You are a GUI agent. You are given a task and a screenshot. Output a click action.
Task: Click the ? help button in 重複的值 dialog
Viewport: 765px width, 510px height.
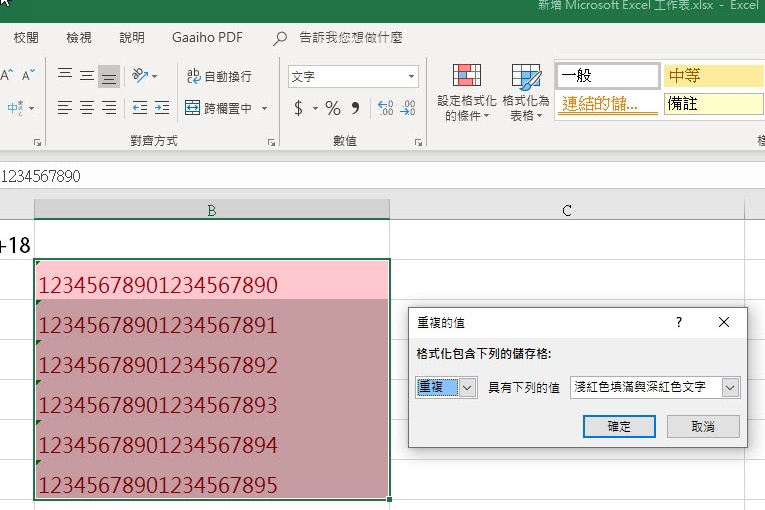click(679, 322)
